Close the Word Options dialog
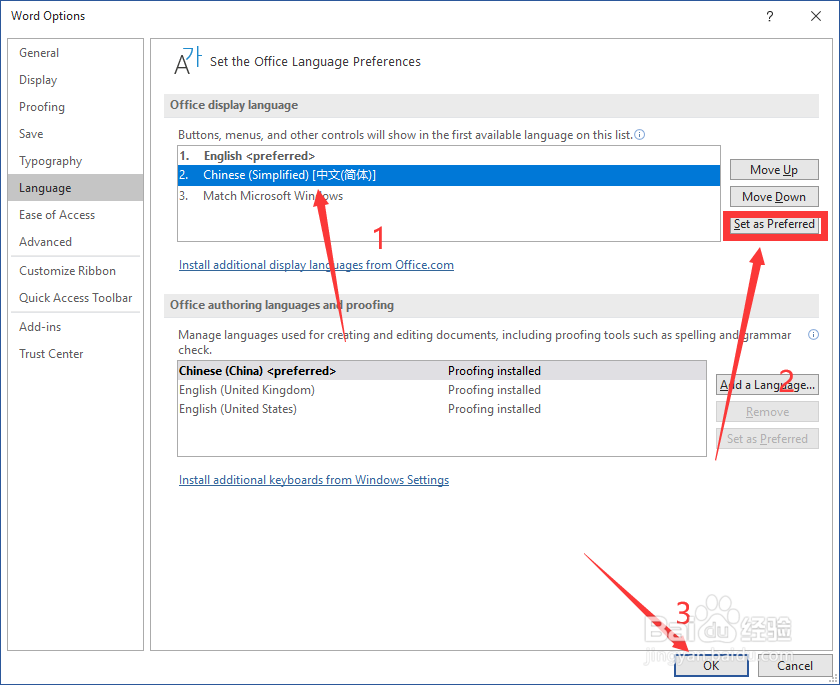Image resolution: width=840 pixels, height=685 pixels. pos(815,16)
